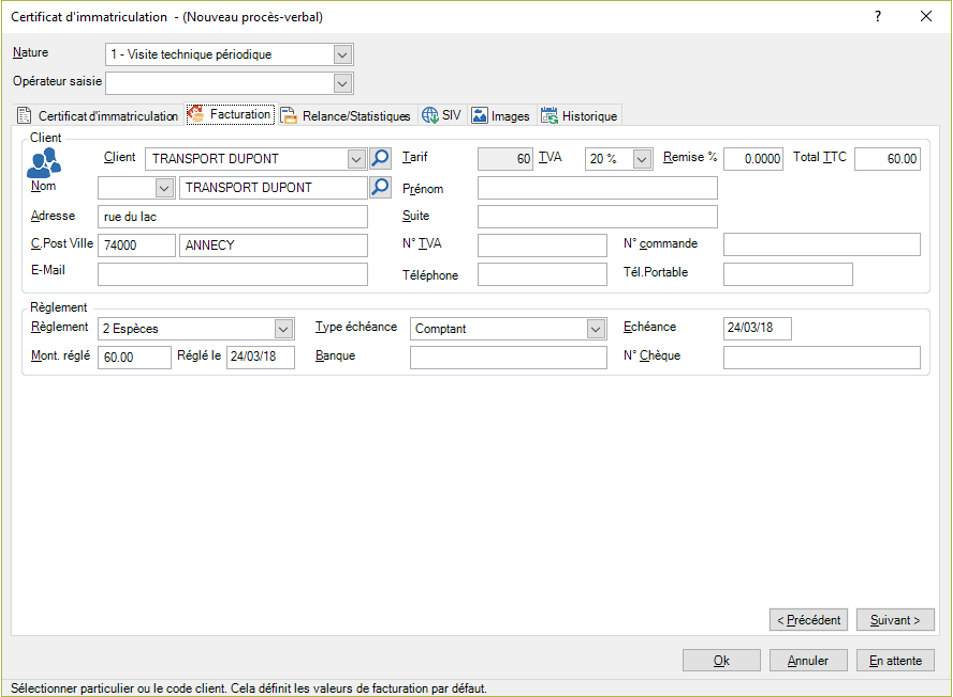Screen dimensions: 953x697
Task: Click the Ok button
Action: pos(720,660)
